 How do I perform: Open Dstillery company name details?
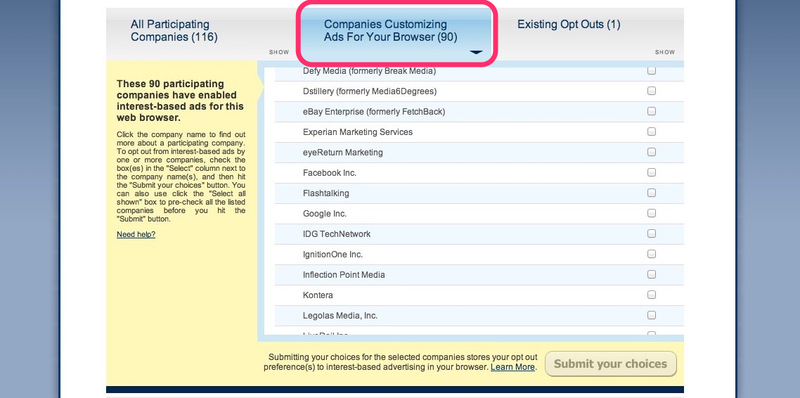369,91
